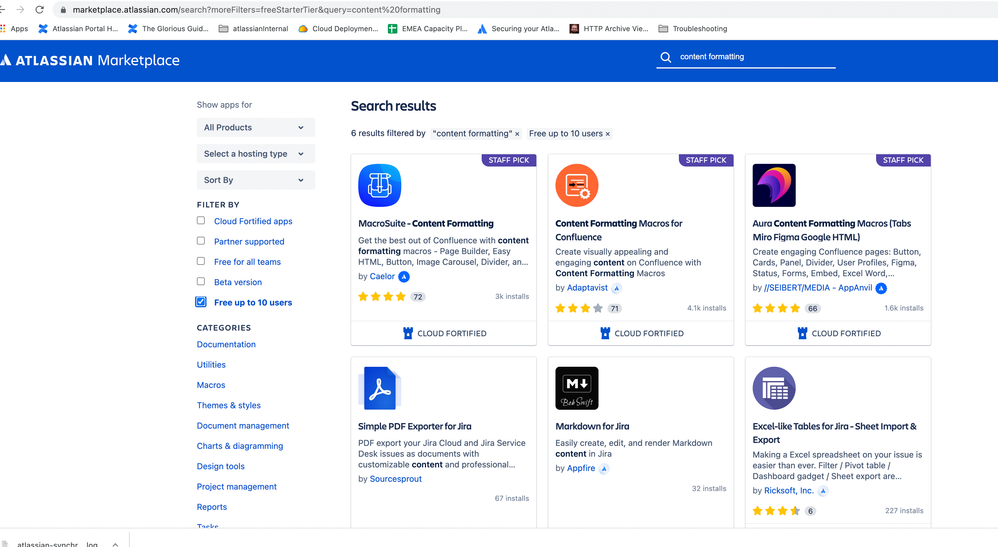
Task: Check the Partner supported filter
Action: [x=201, y=241]
